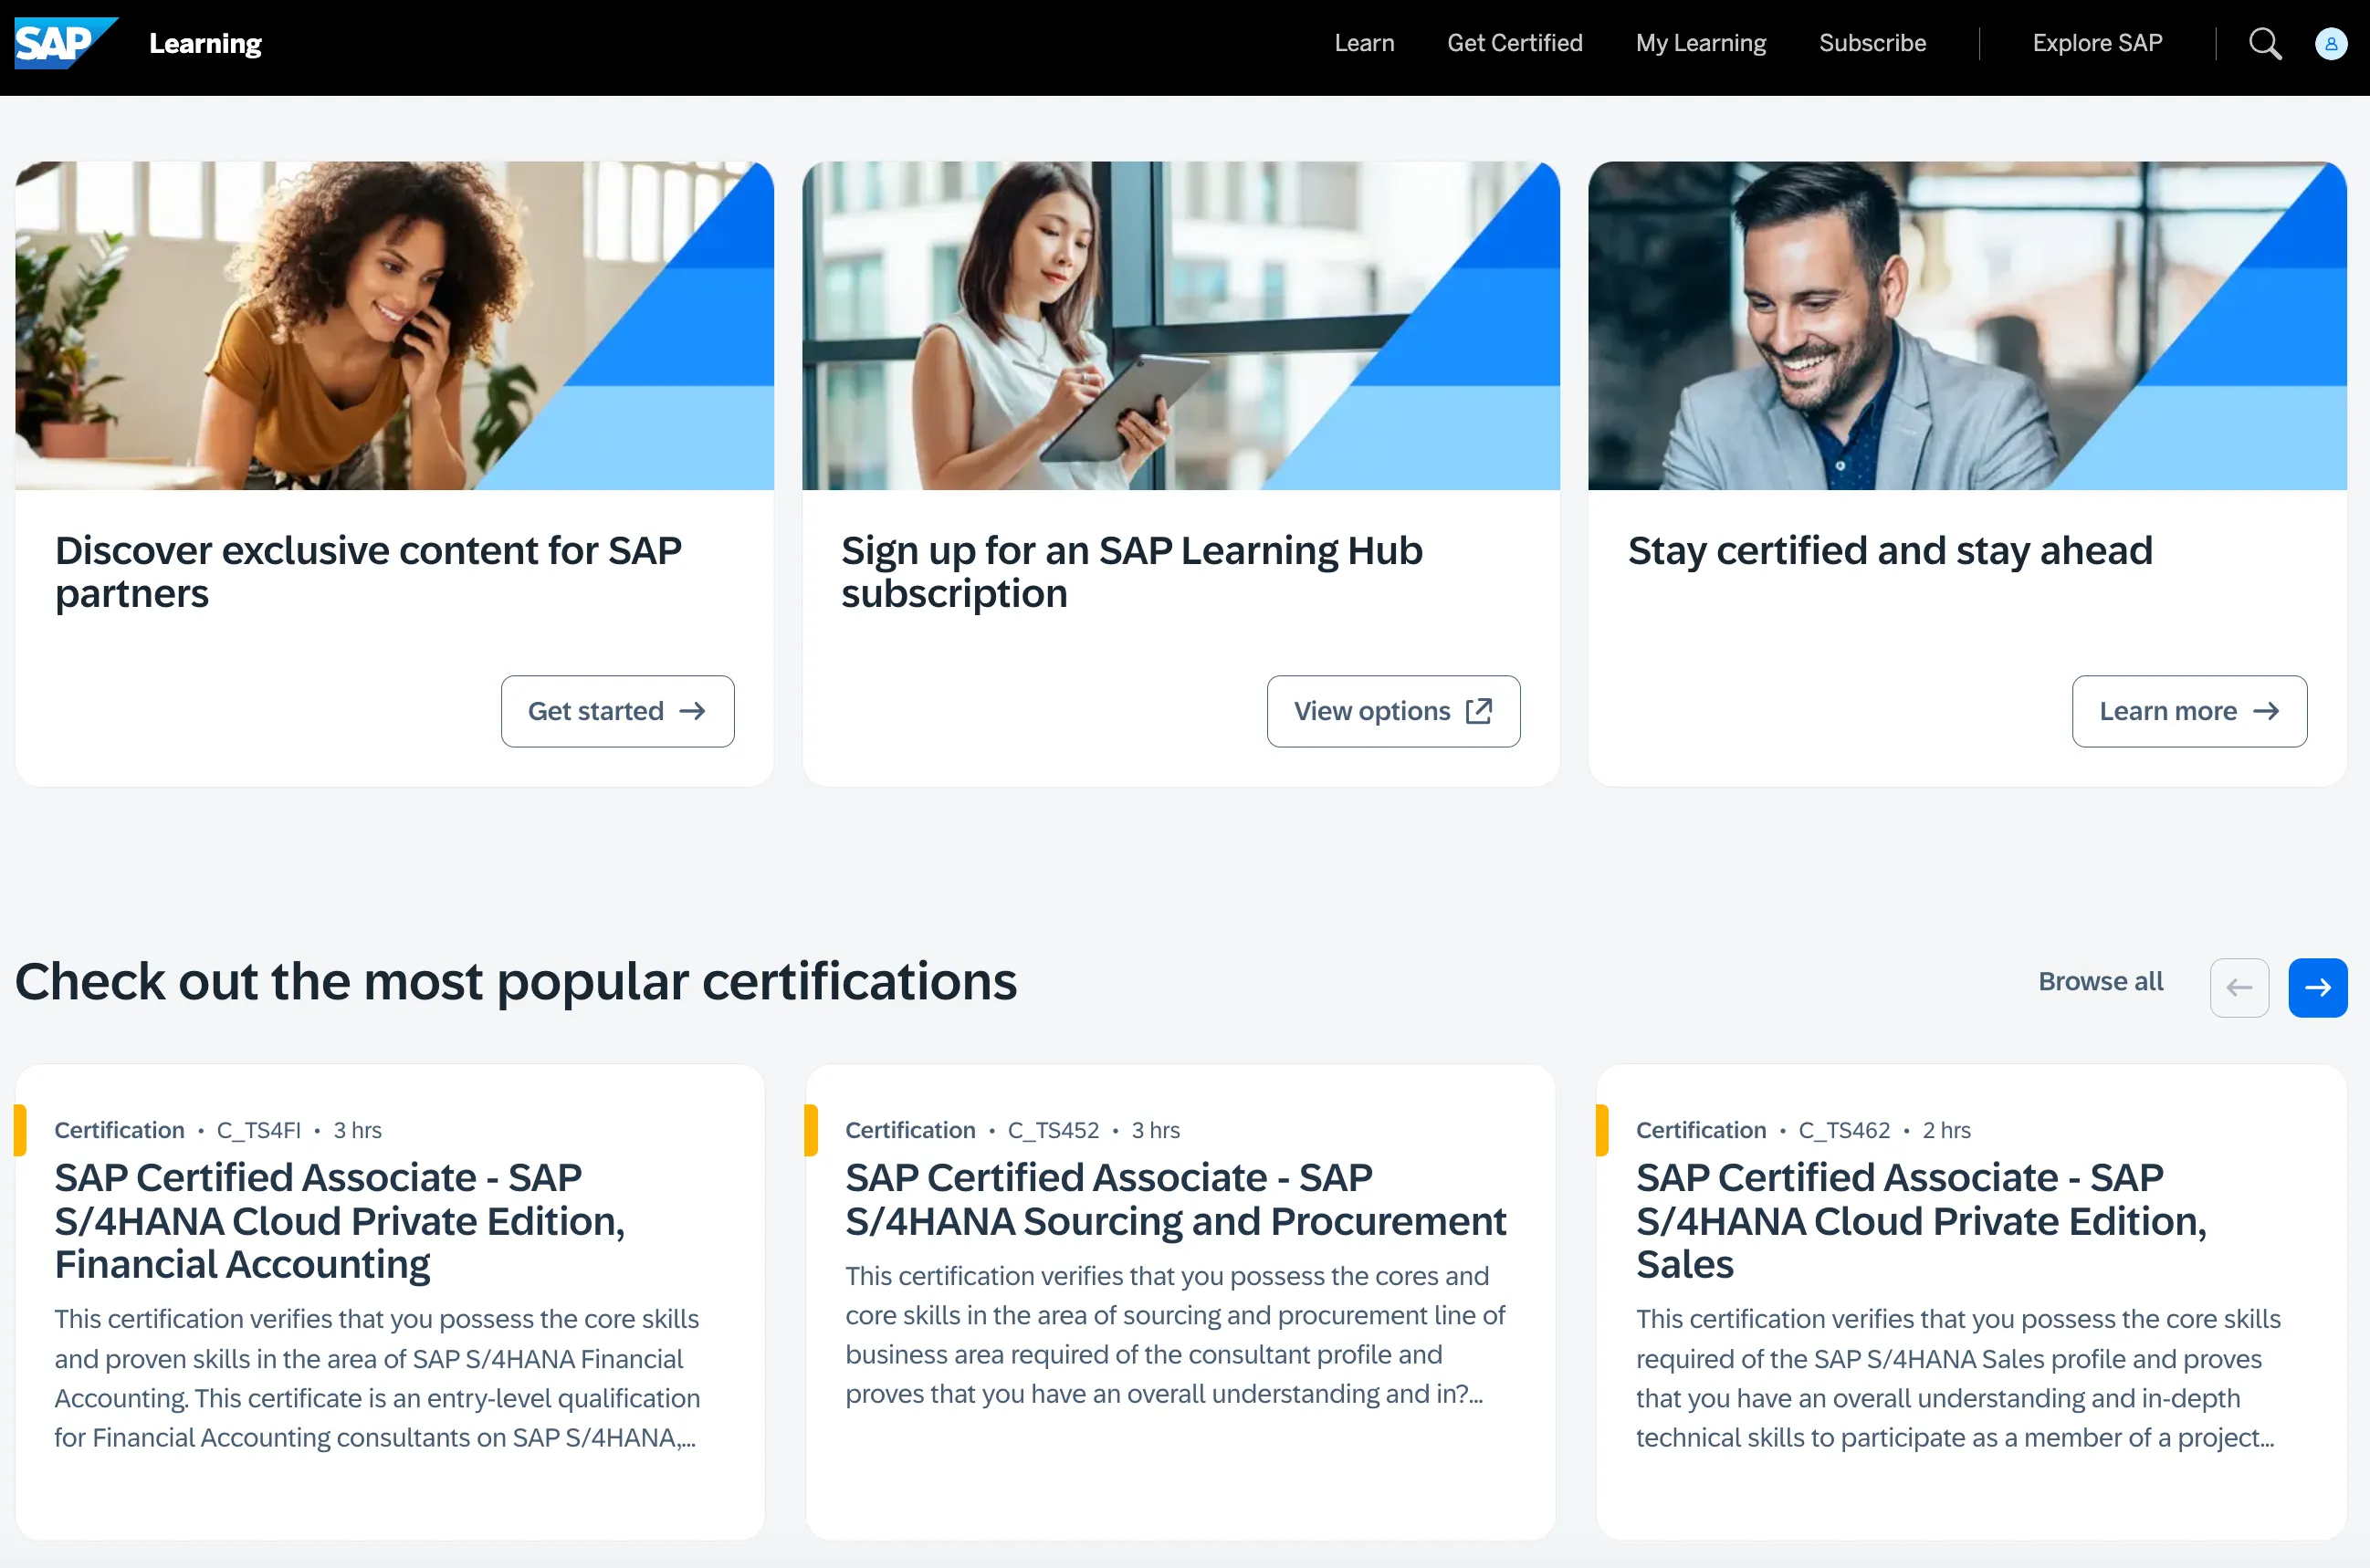Image resolution: width=2370 pixels, height=1568 pixels.
Task: Open the search magnifier icon
Action: (2264, 43)
